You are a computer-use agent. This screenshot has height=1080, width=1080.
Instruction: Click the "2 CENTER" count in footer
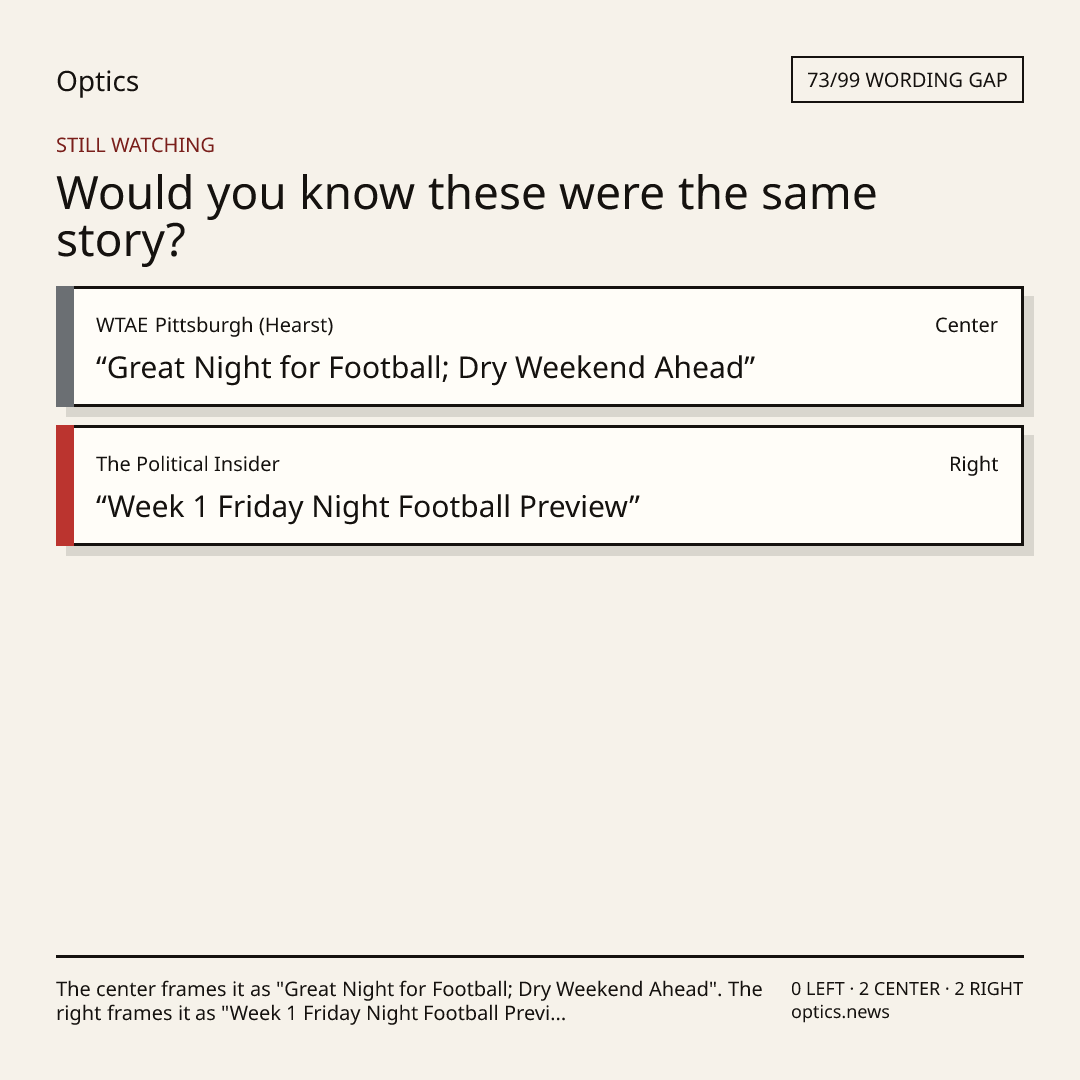899,989
